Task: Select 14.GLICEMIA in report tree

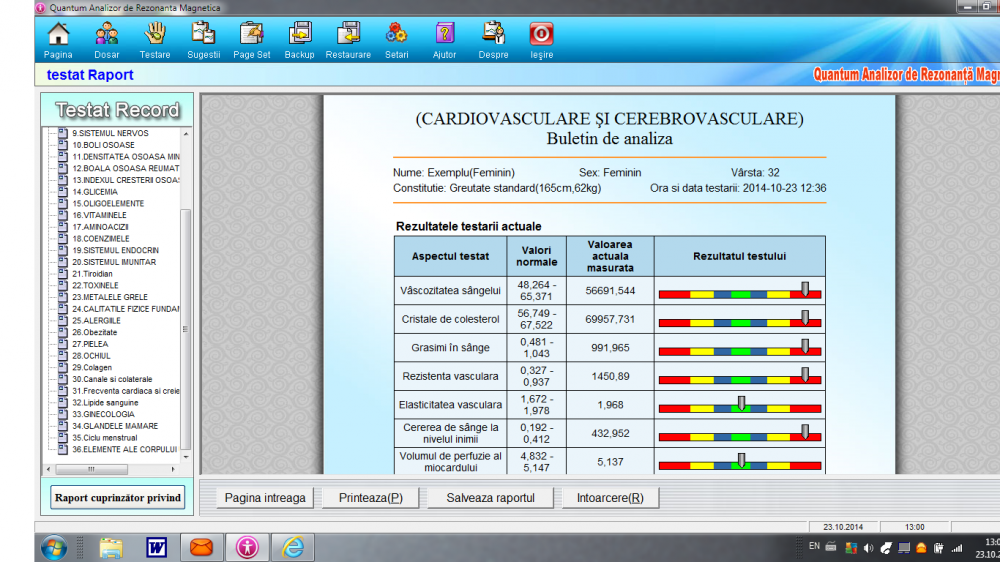Action: point(94,192)
